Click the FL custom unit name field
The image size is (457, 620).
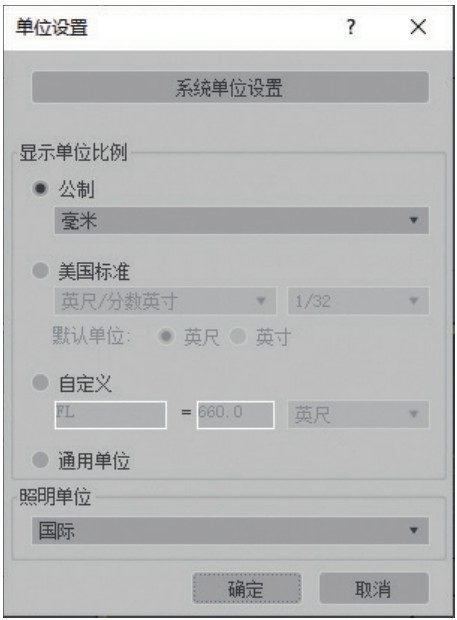111,415
